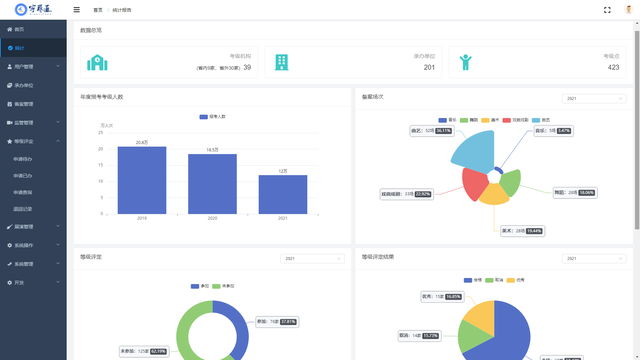Click the bottom gear icon in sidebar

(x=9, y=282)
